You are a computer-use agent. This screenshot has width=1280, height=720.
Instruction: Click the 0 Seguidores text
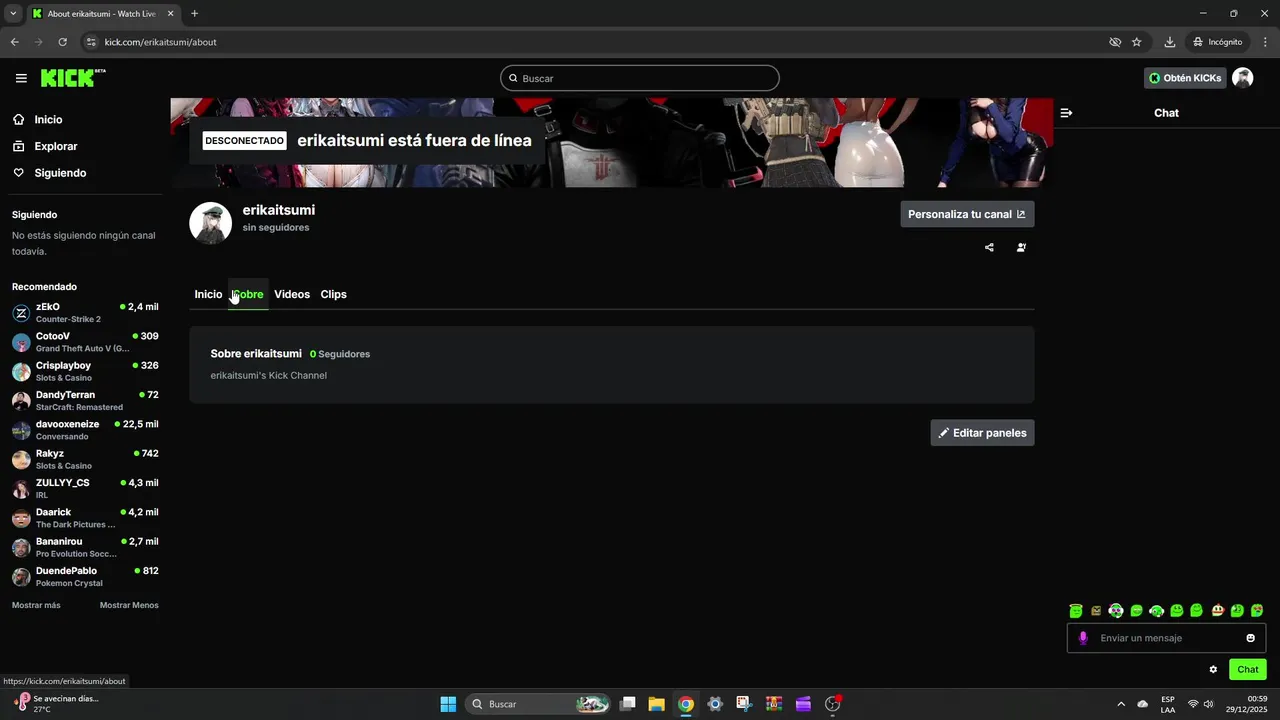(340, 354)
